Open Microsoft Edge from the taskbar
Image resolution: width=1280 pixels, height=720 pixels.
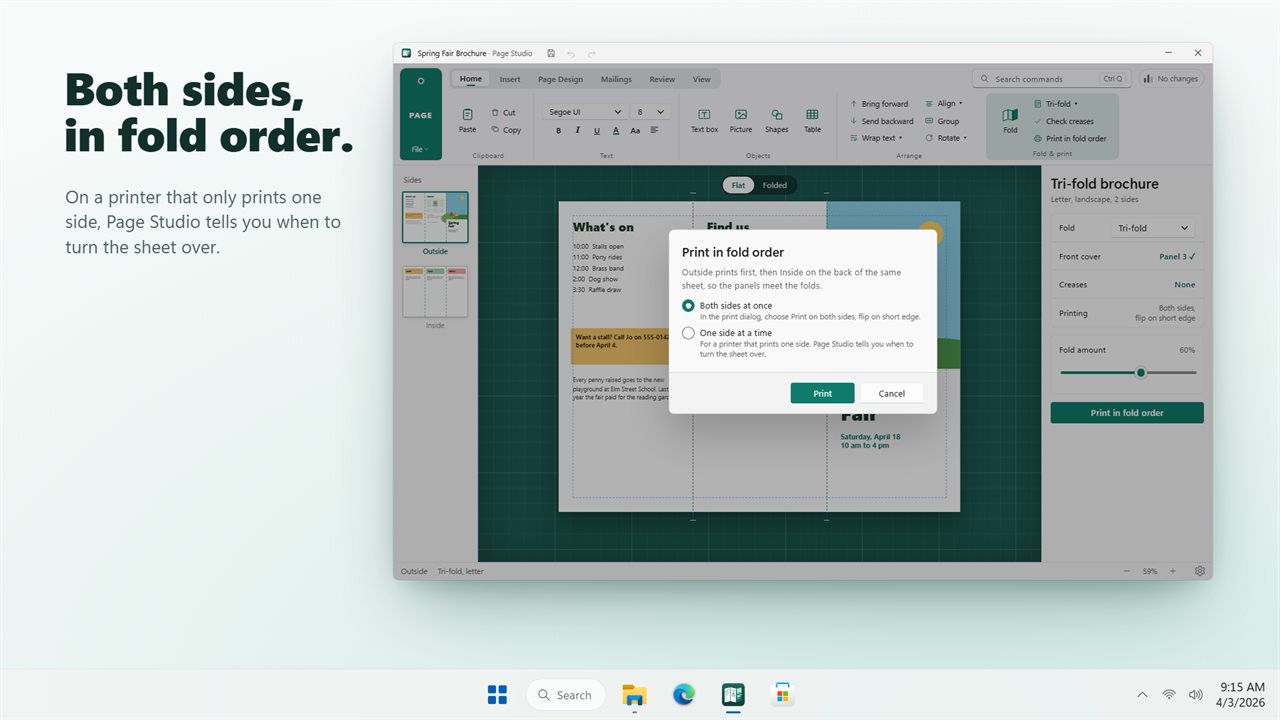(684, 695)
